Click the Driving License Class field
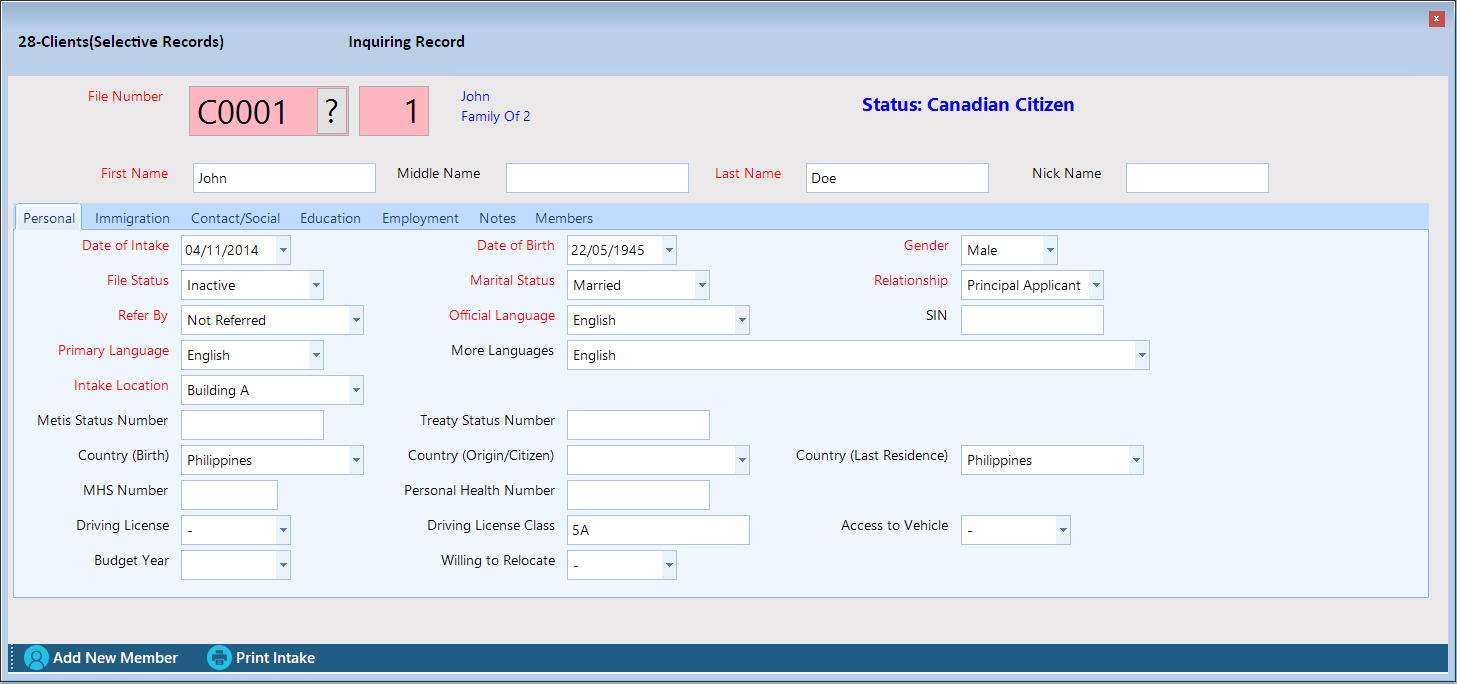Screen dimensions: 1457x684 click(658, 530)
